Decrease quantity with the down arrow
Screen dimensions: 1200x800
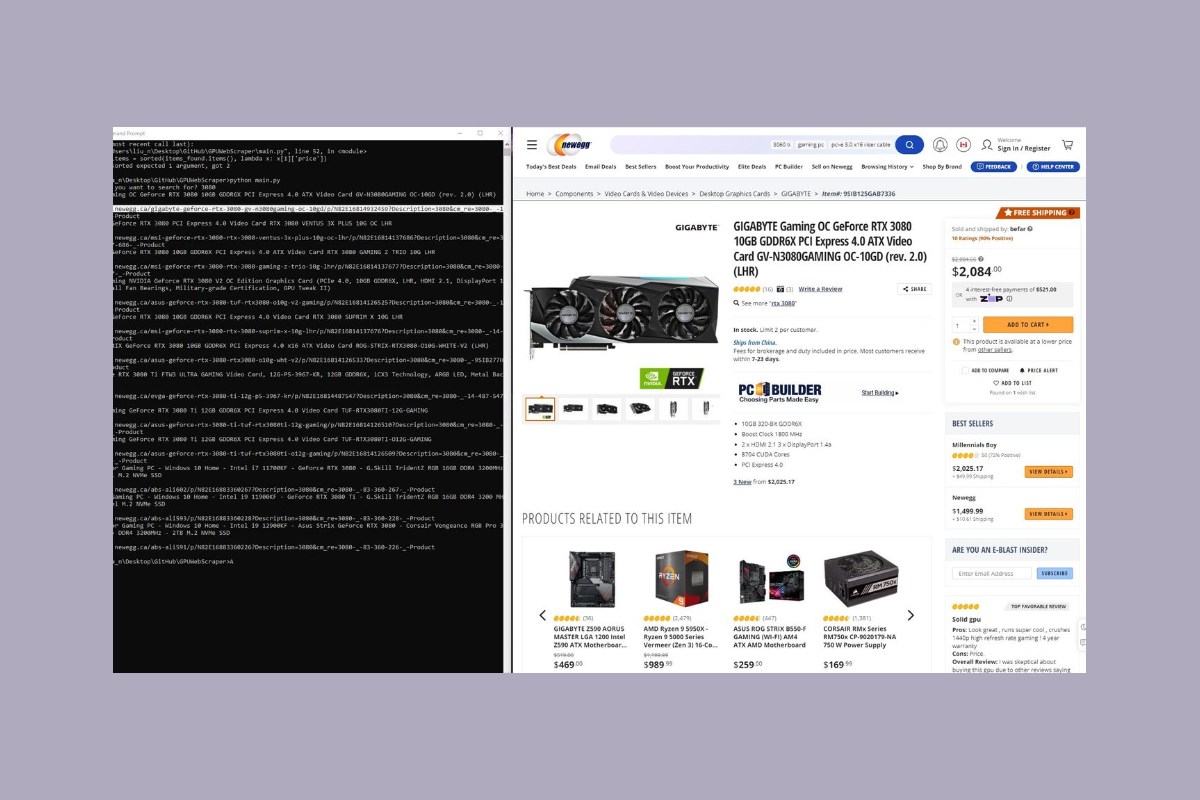coord(974,328)
